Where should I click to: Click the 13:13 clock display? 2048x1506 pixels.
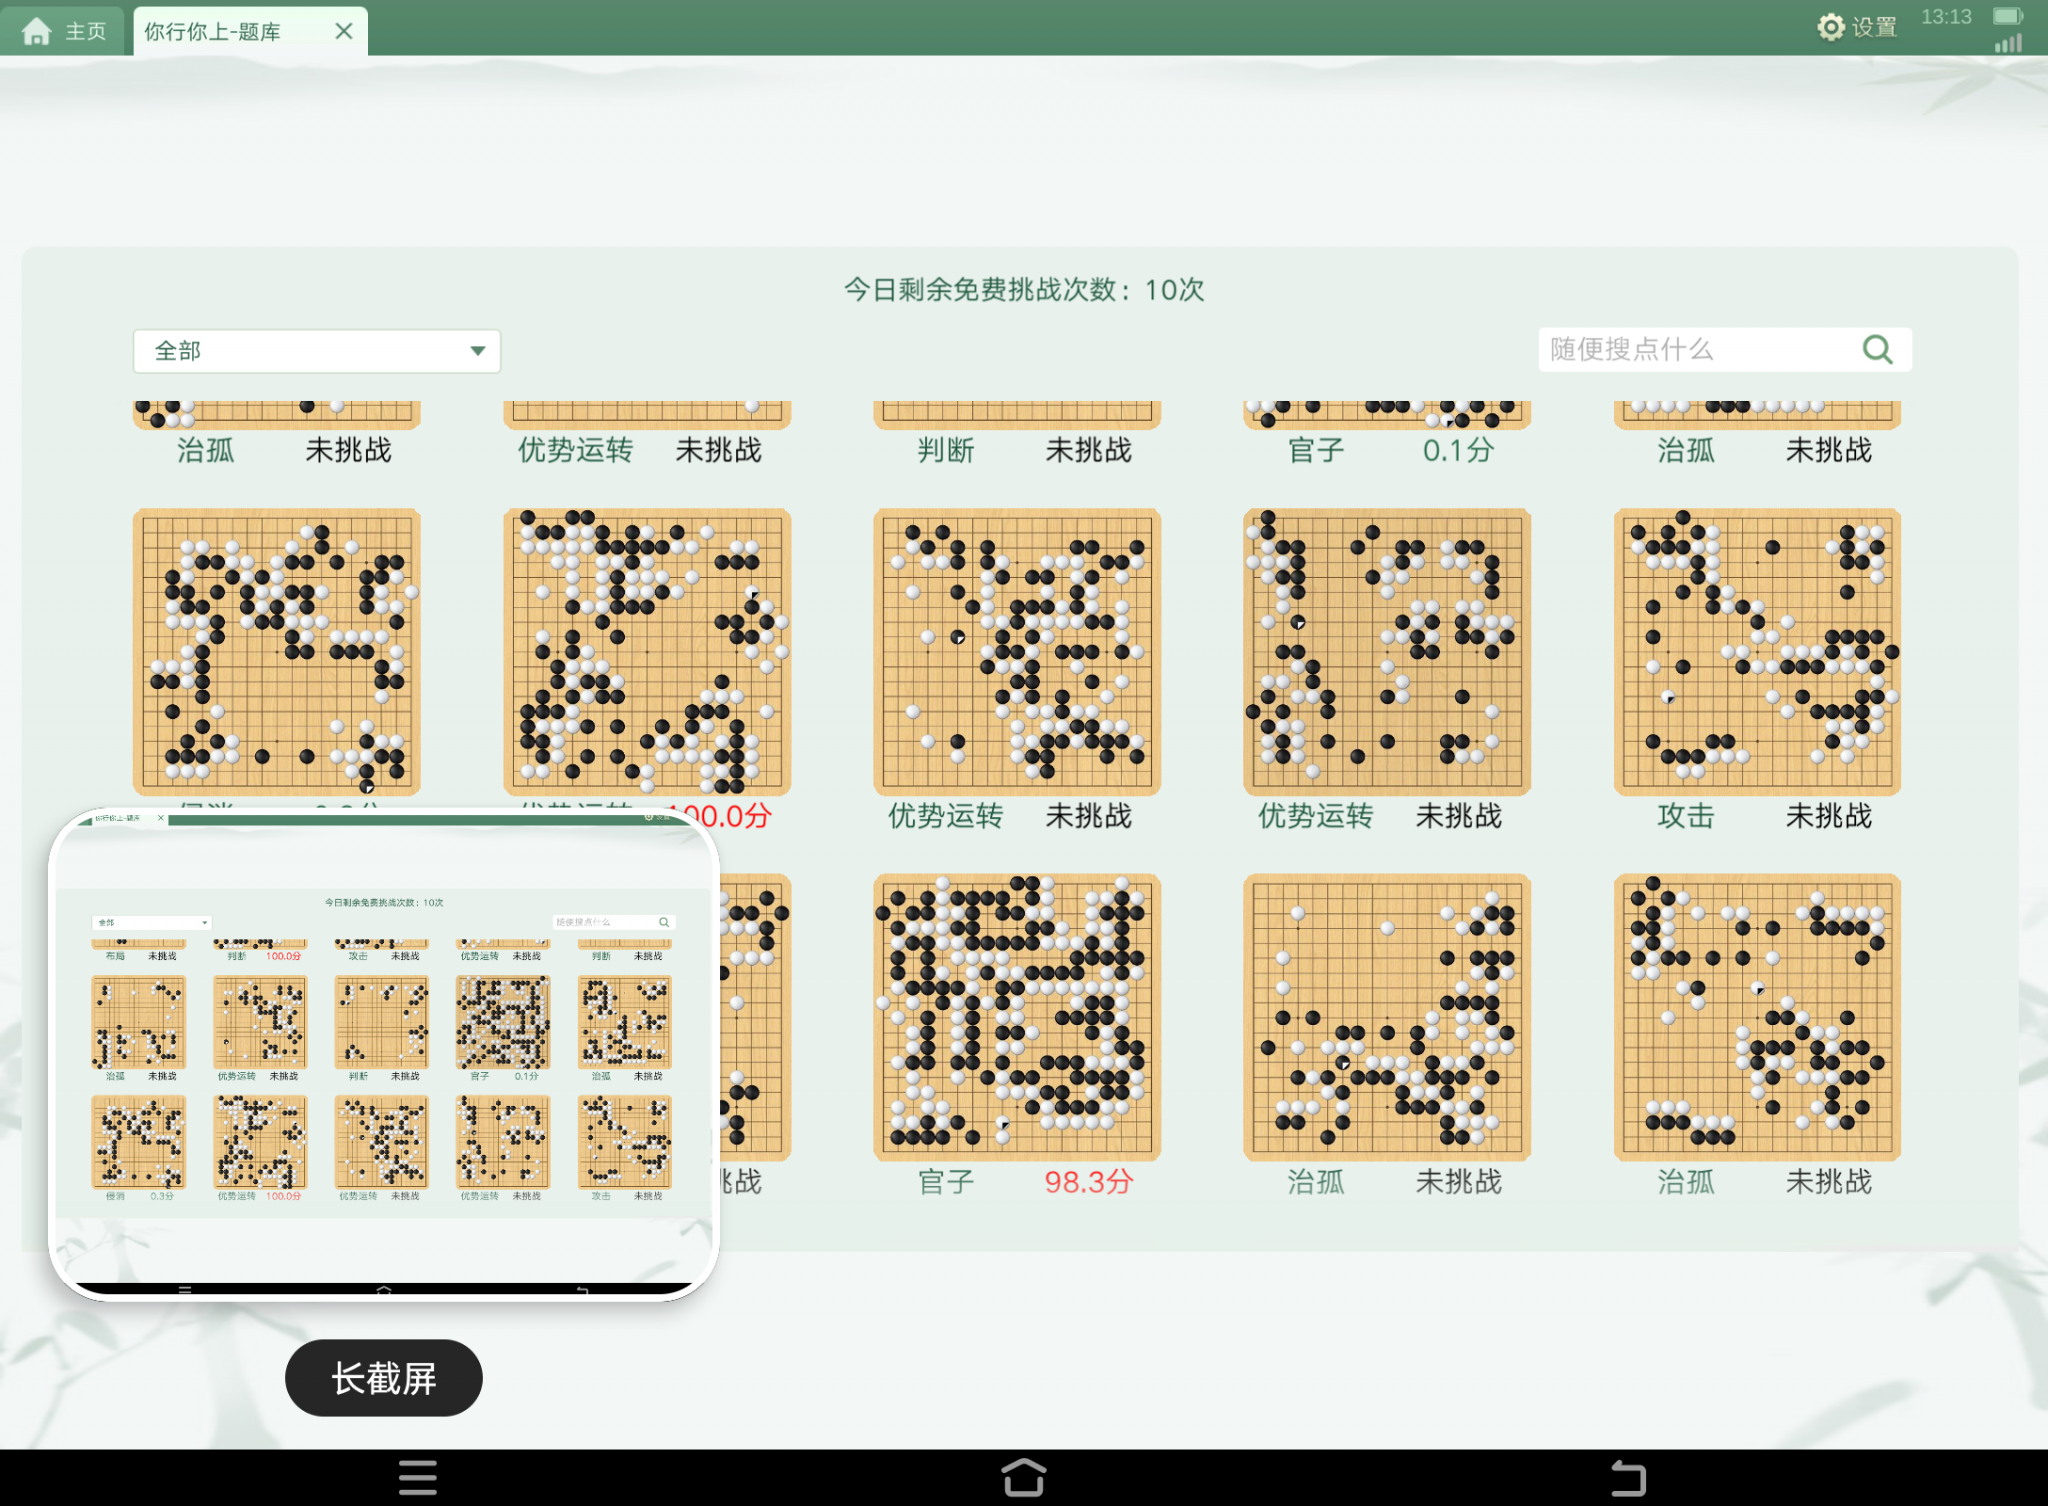[x=1946, y=17]
